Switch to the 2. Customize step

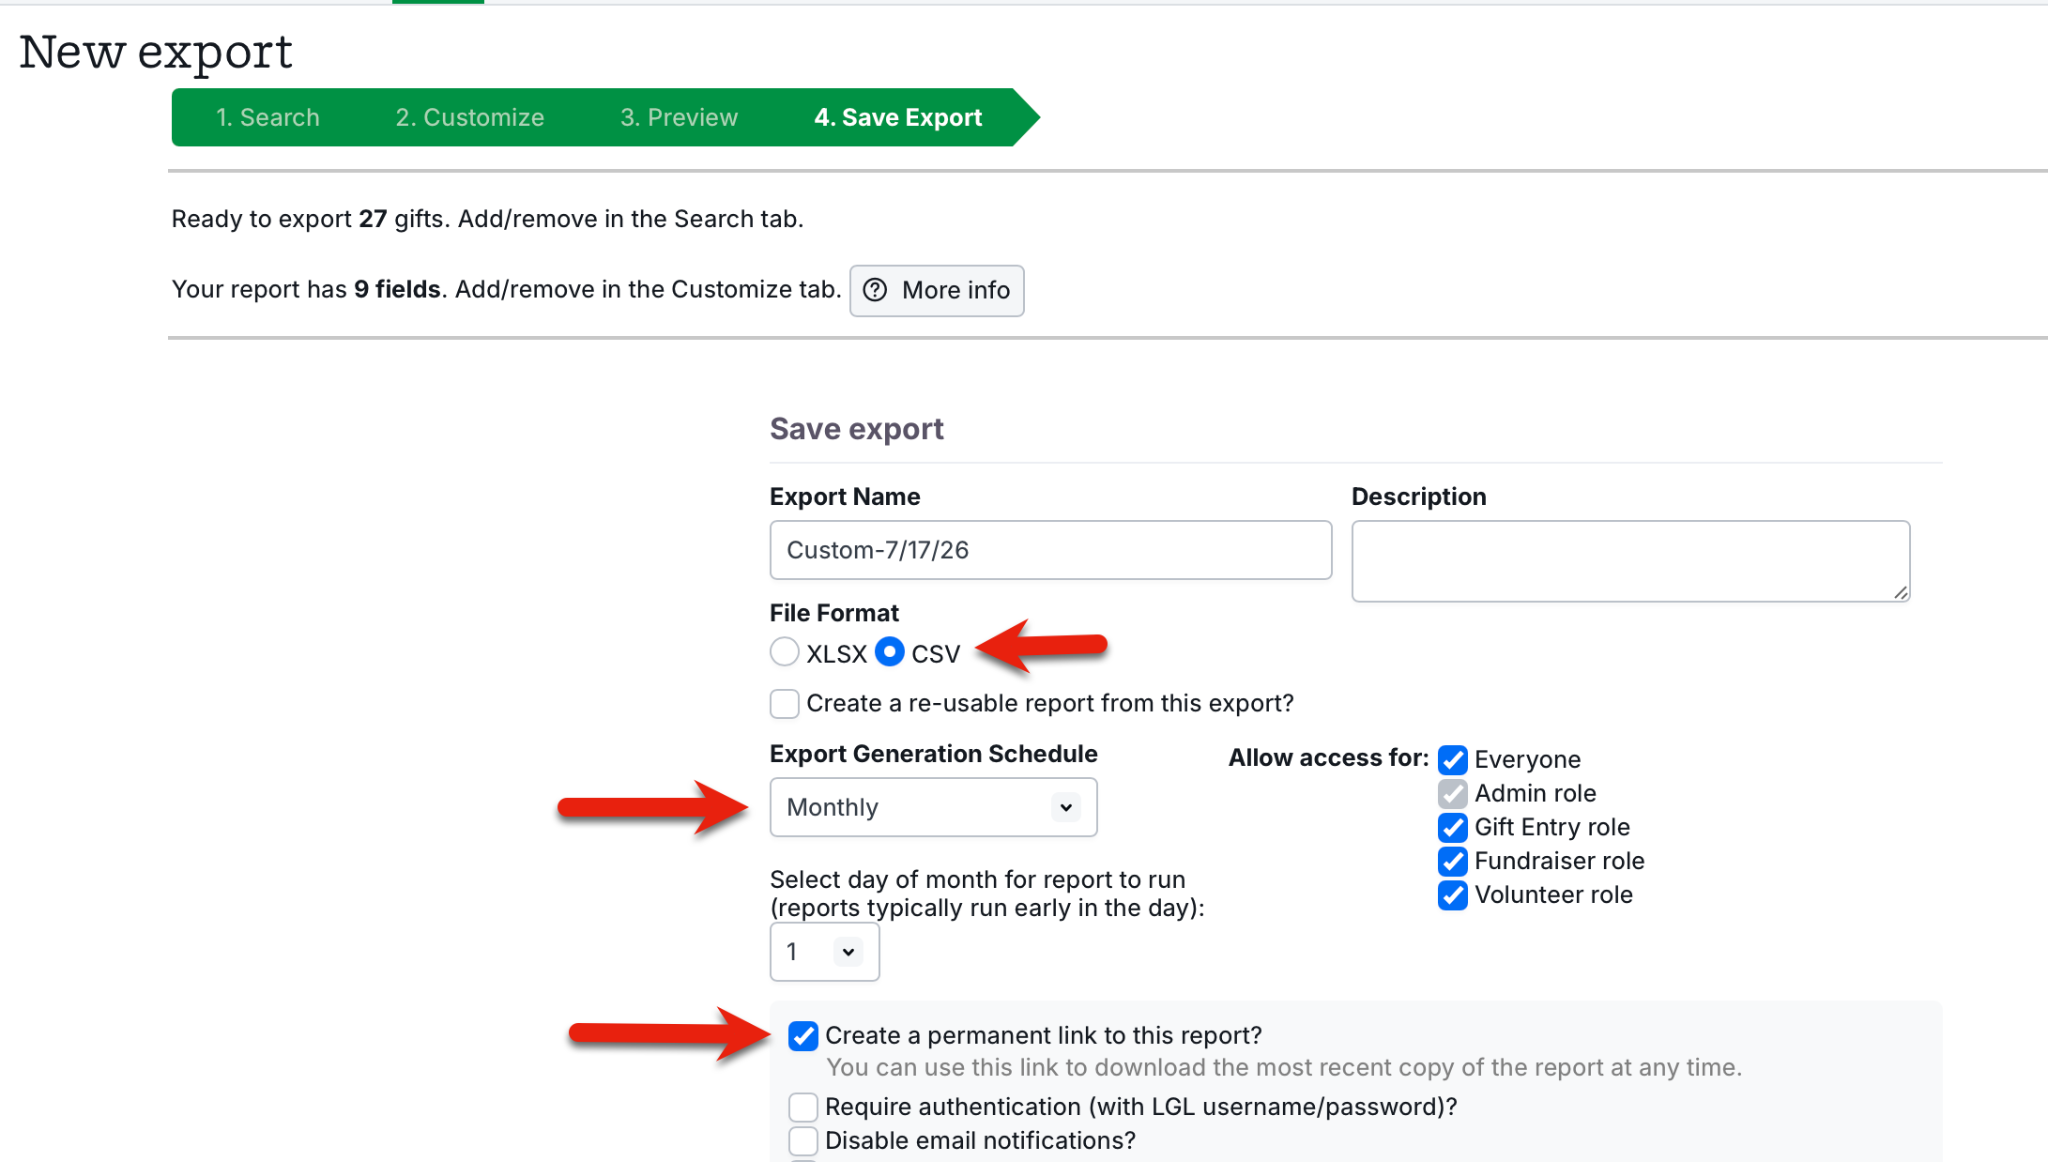(469, 117)
